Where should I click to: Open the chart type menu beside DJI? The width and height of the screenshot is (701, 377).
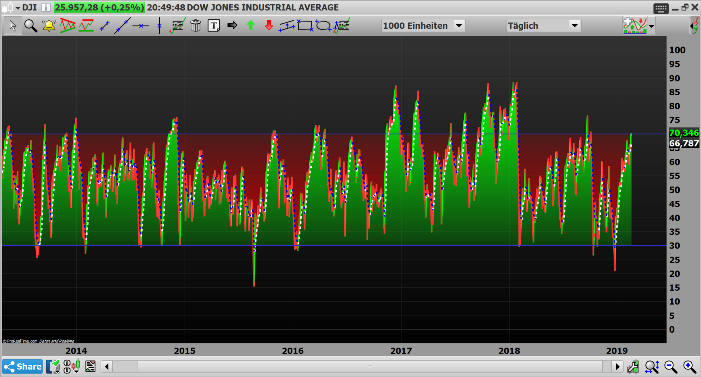[x=11, y=8]
